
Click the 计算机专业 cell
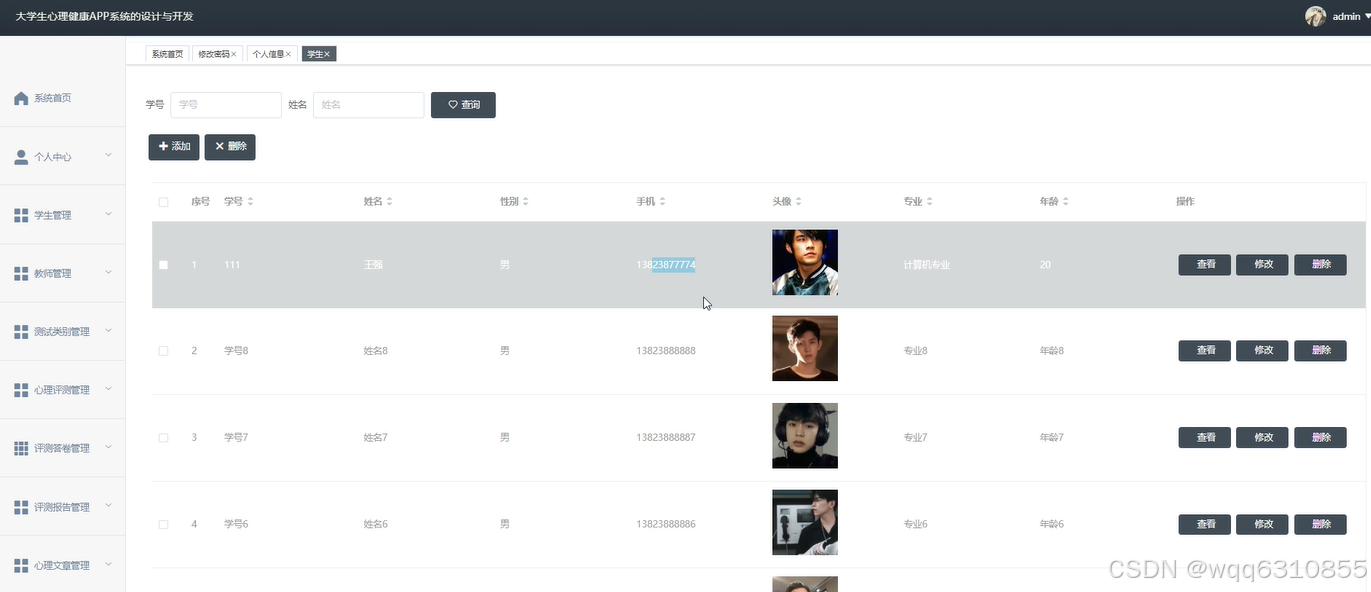[926, 265]
